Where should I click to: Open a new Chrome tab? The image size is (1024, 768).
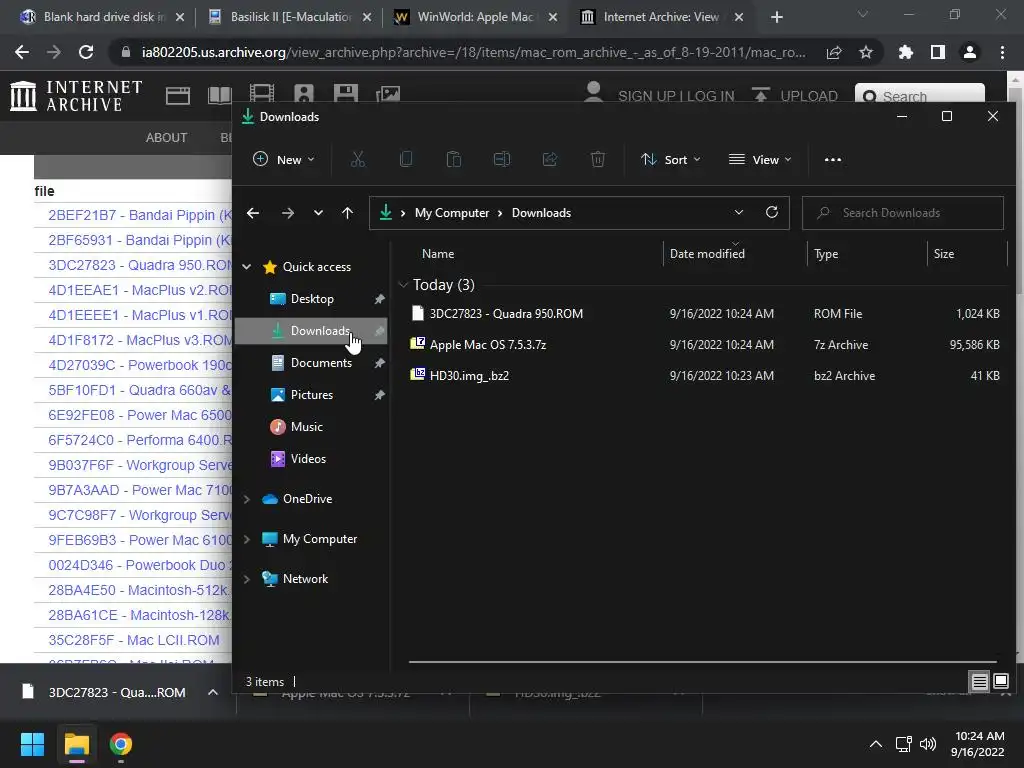776,17
